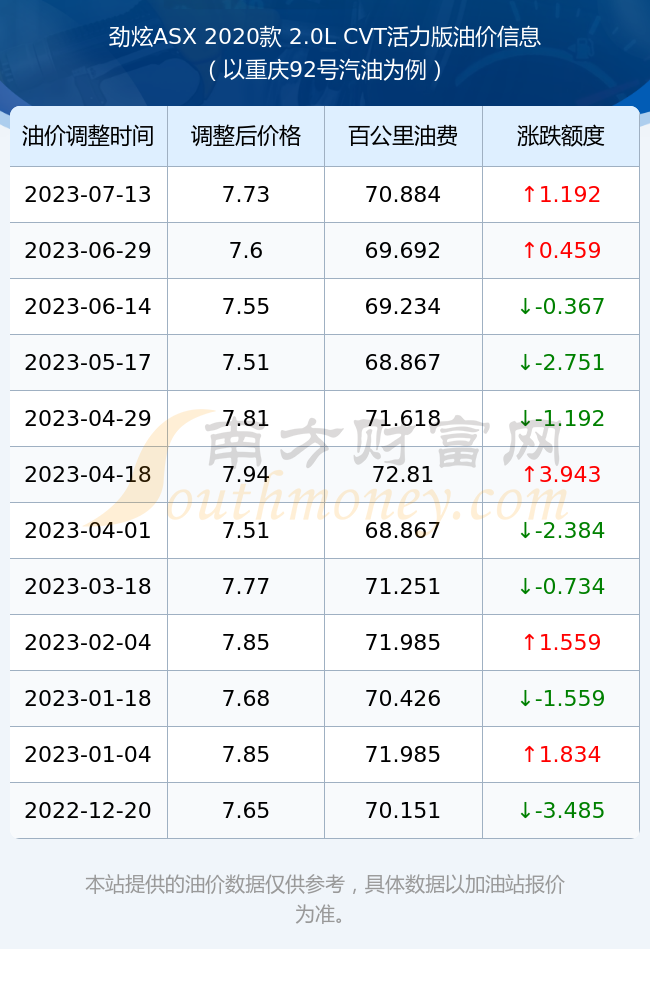This screenshot has height=1000, width=650.
Task: Click the red up-arrow 0.459 value
Action: (561, 251)
